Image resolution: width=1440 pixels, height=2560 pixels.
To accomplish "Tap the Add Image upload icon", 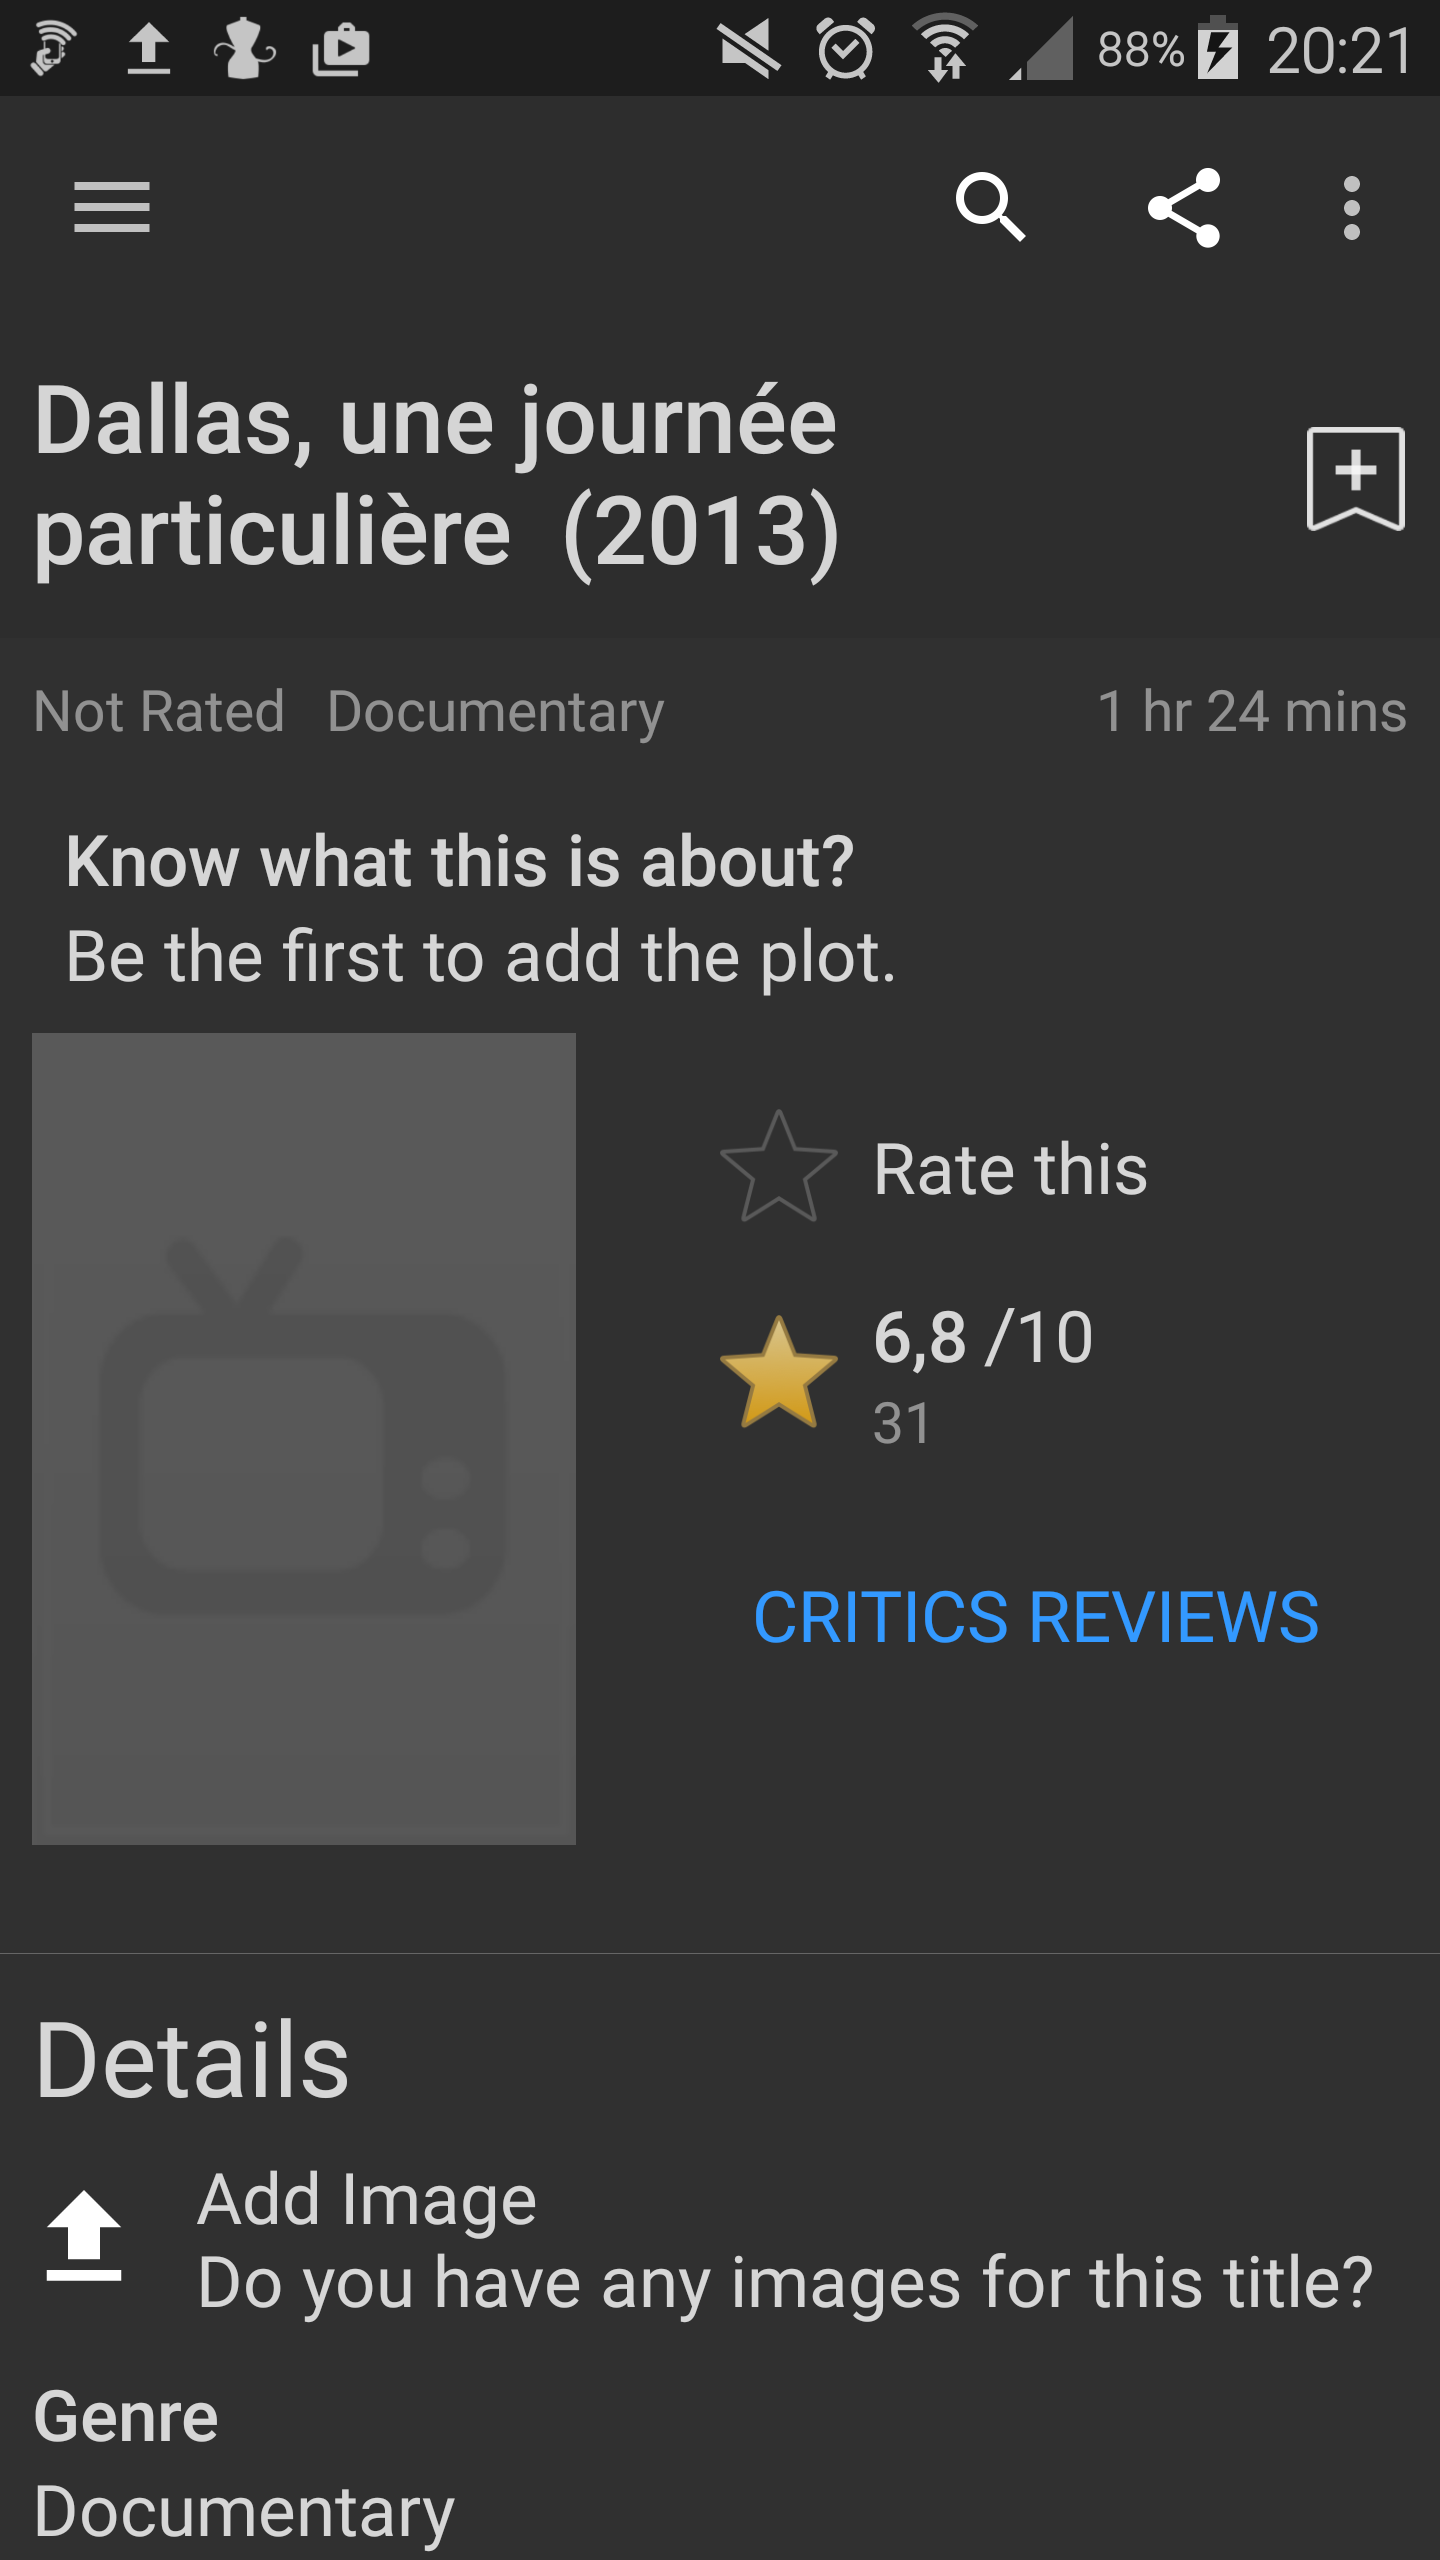I will [x=84, y=2236].
